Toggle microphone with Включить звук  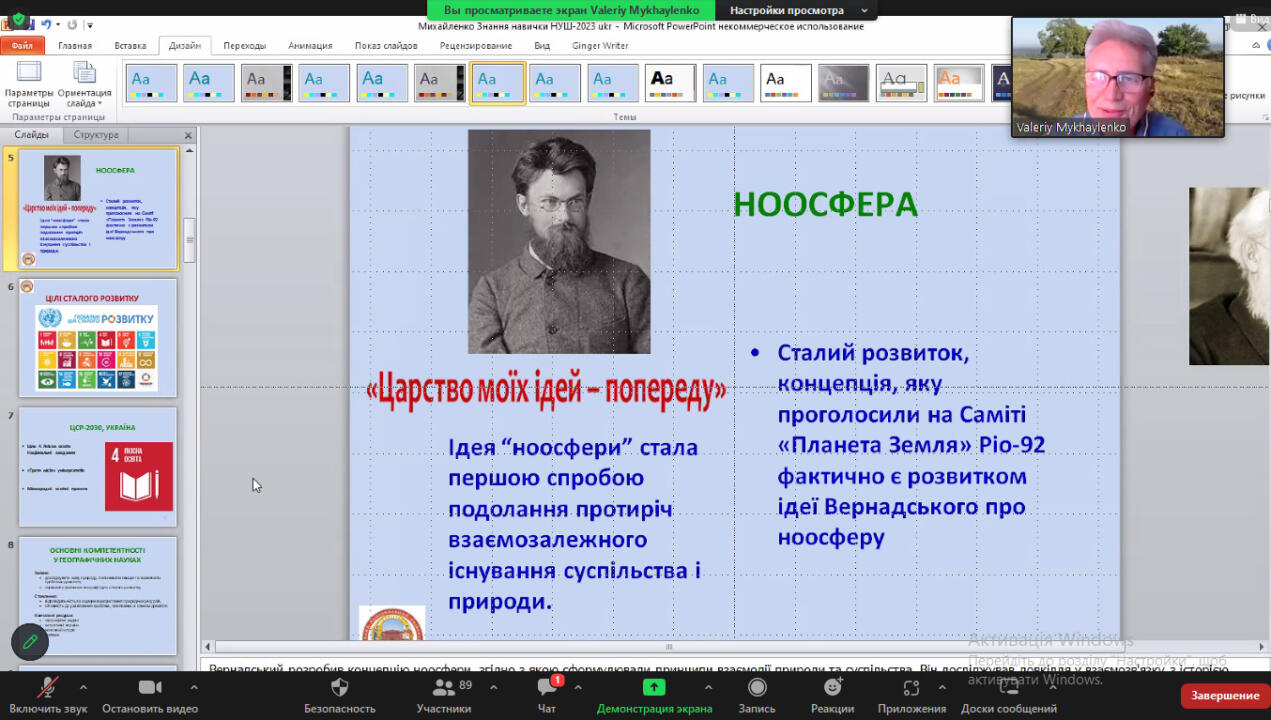(48, 695)
